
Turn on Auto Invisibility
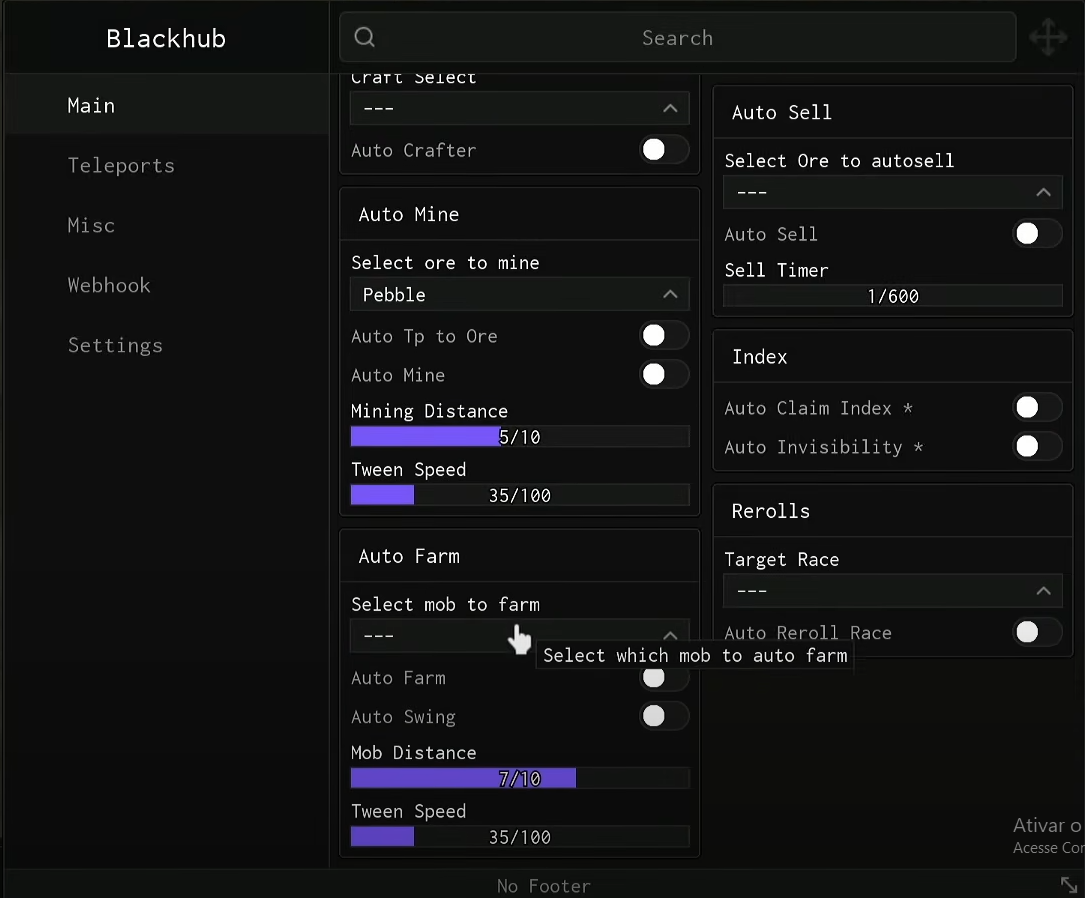[1036, 447]
